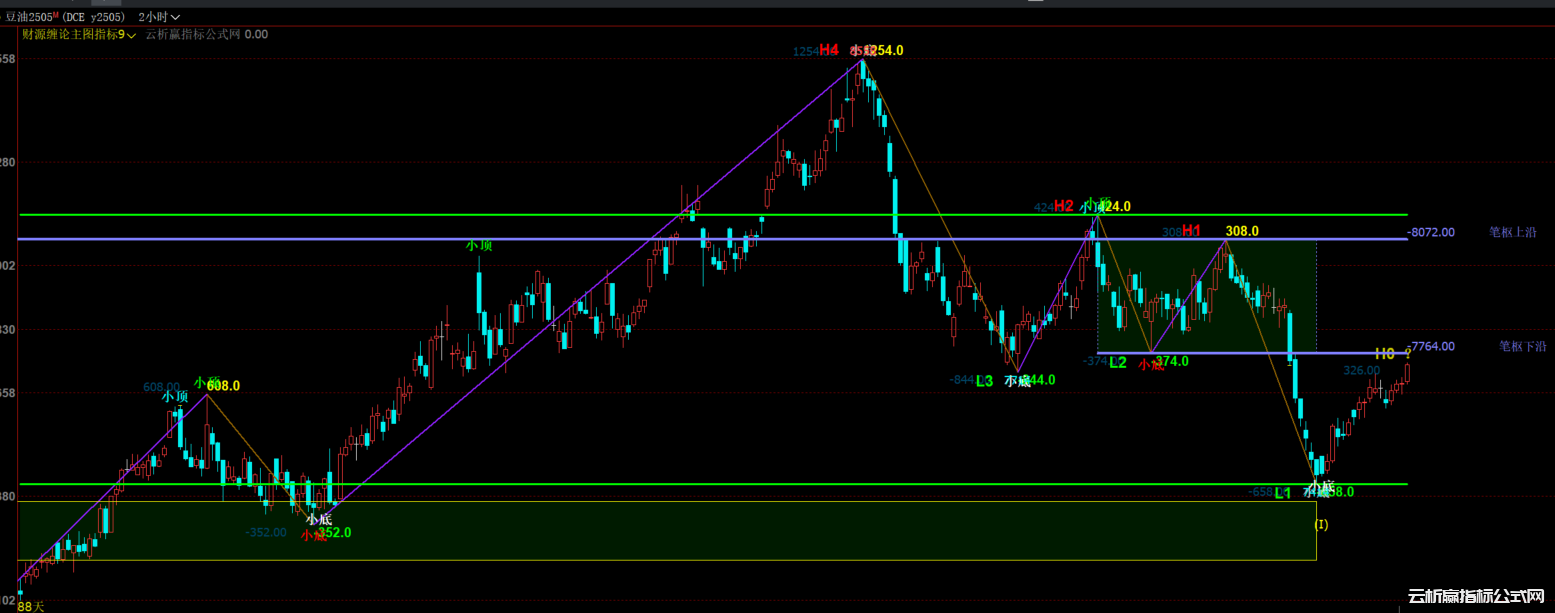
Task: Click the yellow (I) marker
Action: tap(1321, 524)
